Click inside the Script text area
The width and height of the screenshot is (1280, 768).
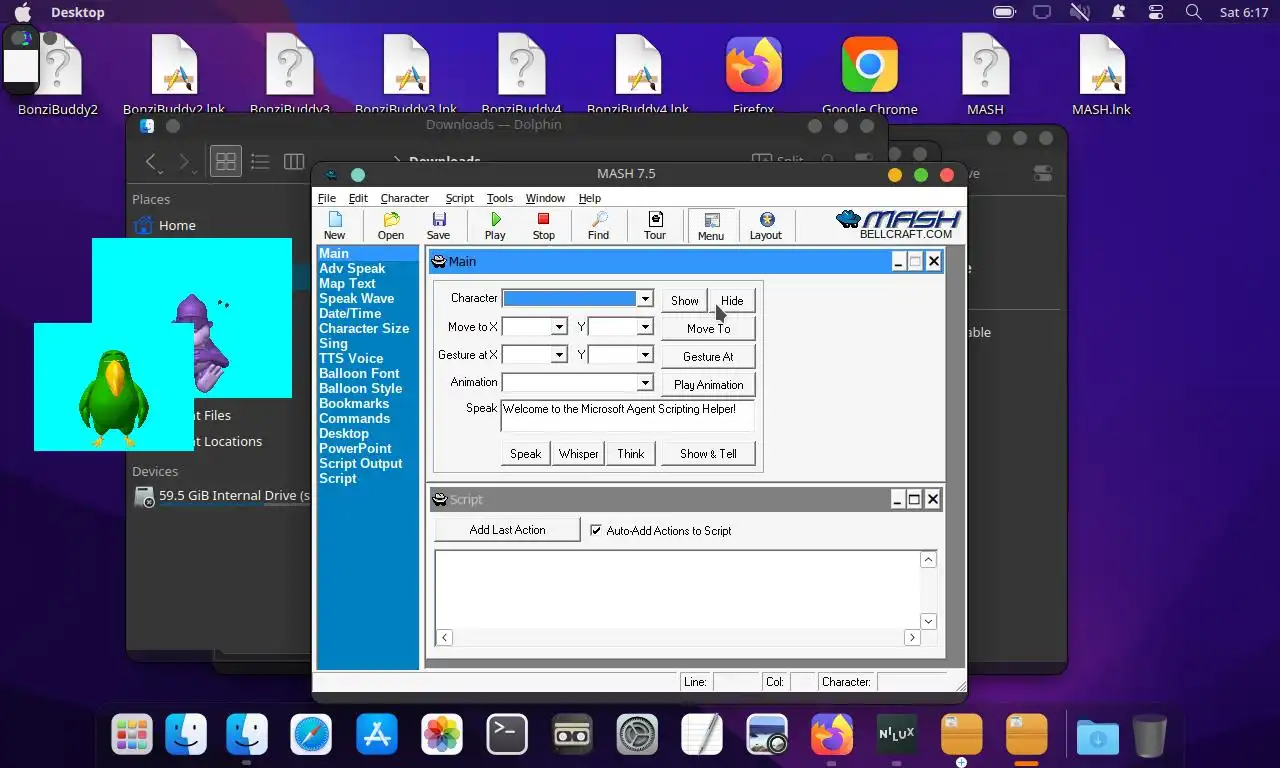tap(677, 589)
